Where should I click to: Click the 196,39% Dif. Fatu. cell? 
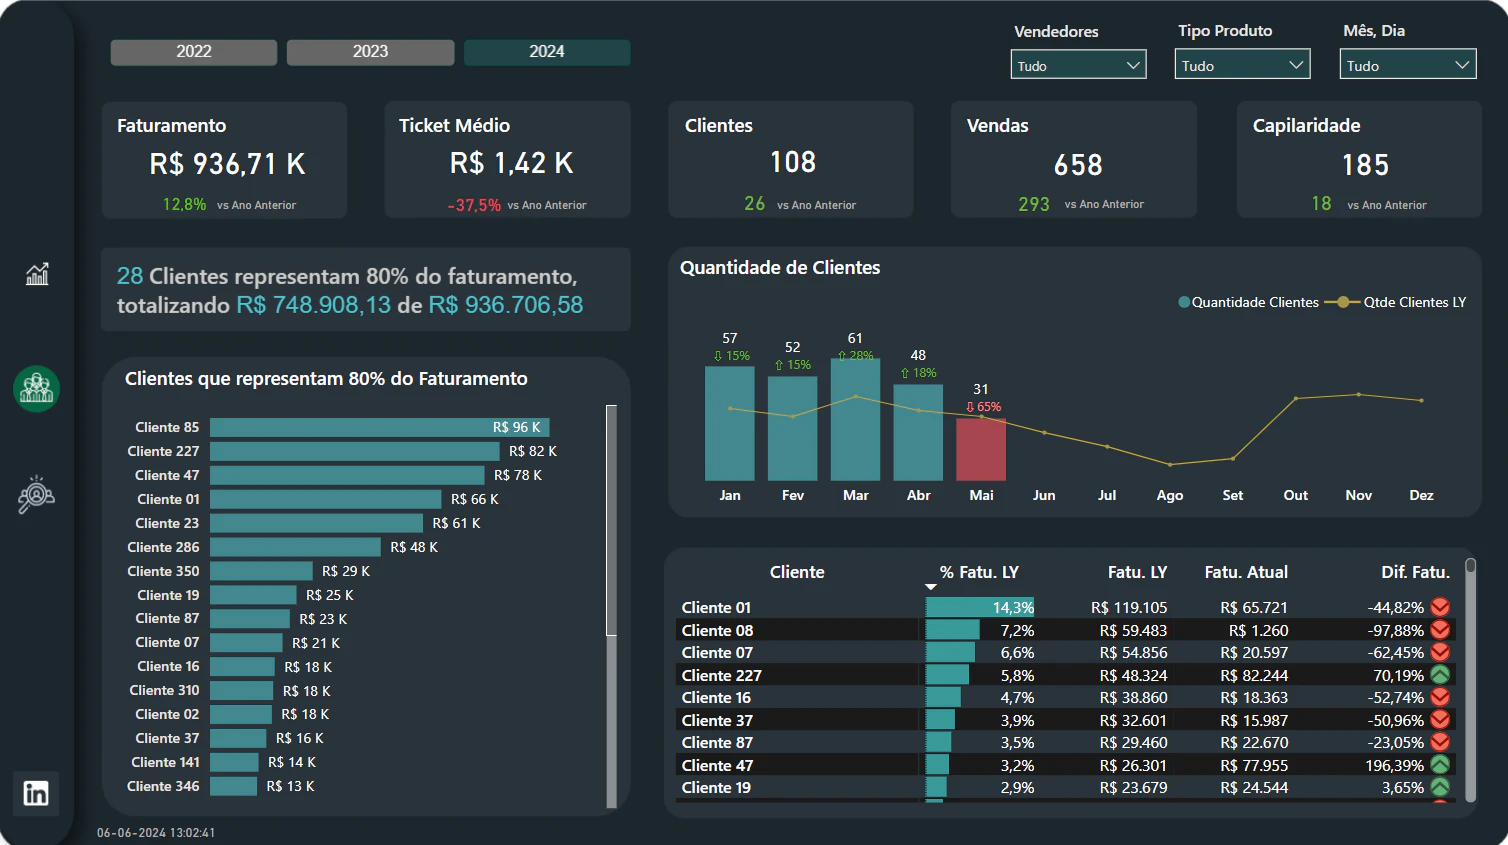1394,765
